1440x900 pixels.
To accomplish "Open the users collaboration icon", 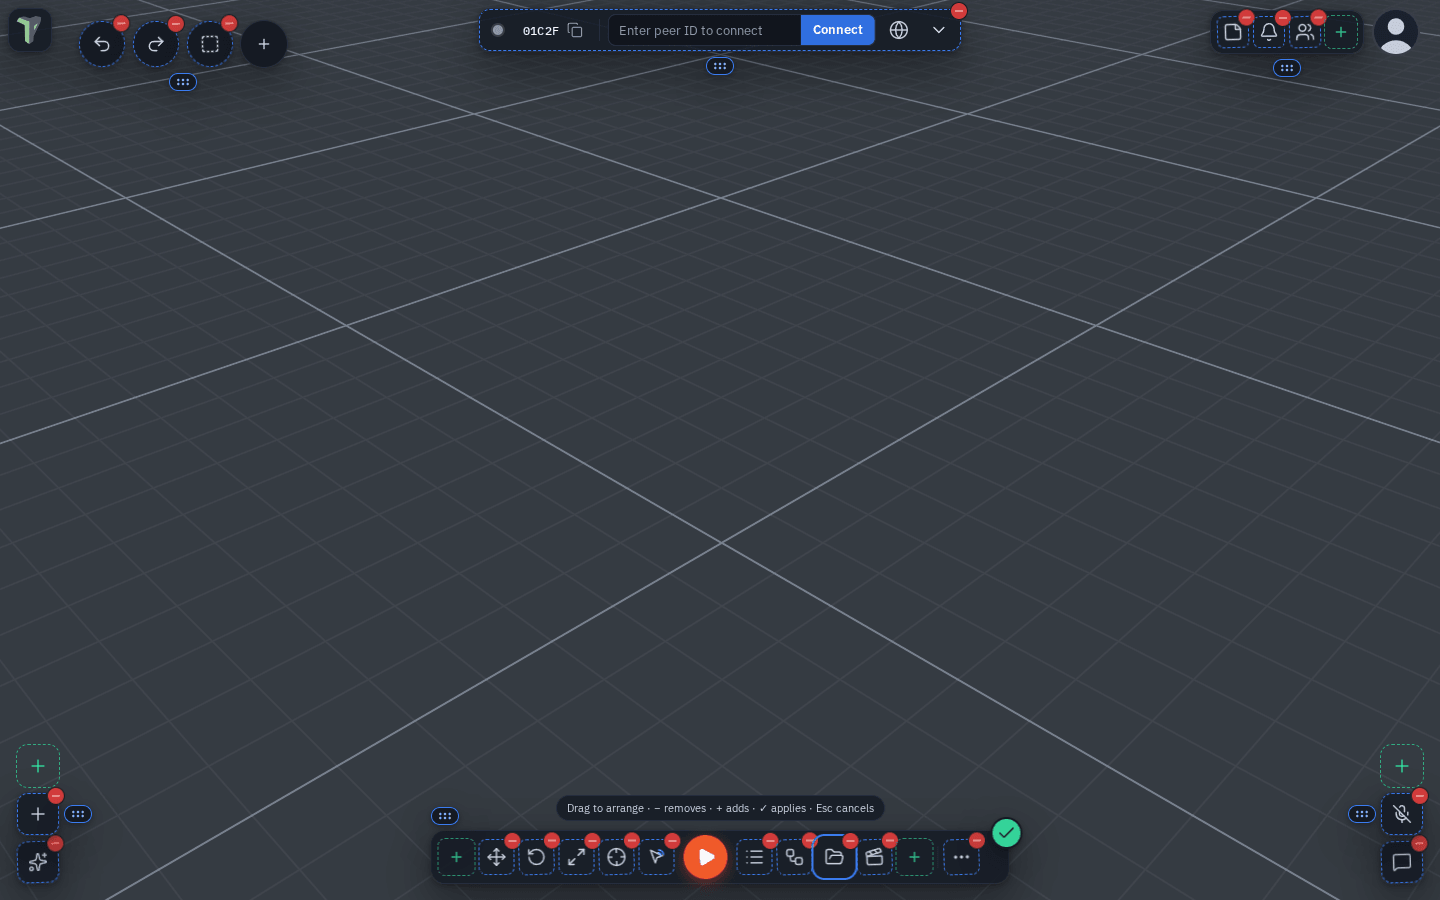I will pyautogui.click(x=1305, y=32).
